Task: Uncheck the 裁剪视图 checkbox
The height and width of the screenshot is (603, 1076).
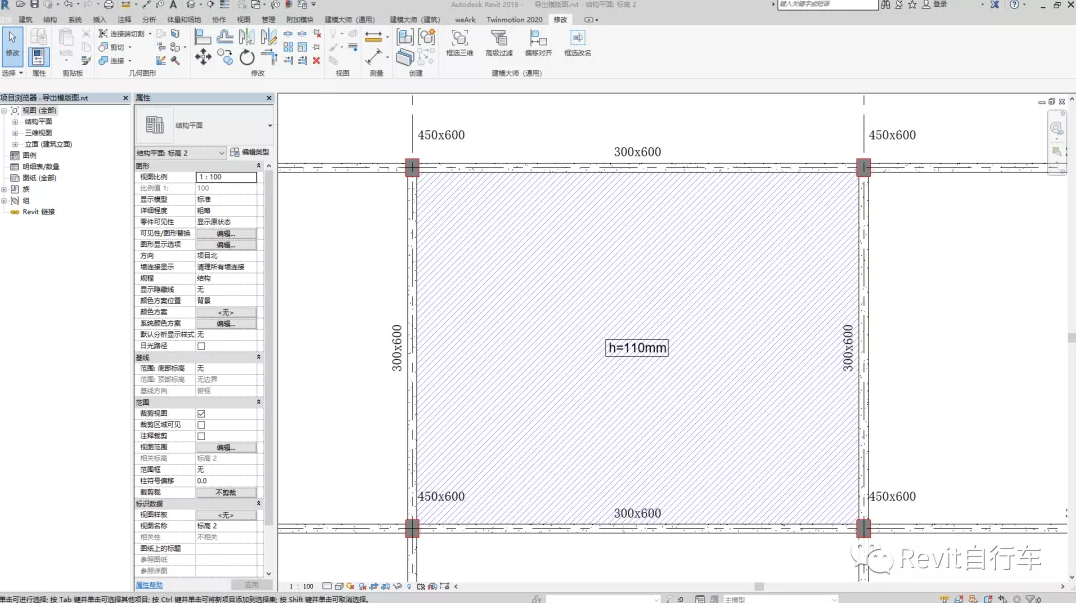Action: pos(201,413)
